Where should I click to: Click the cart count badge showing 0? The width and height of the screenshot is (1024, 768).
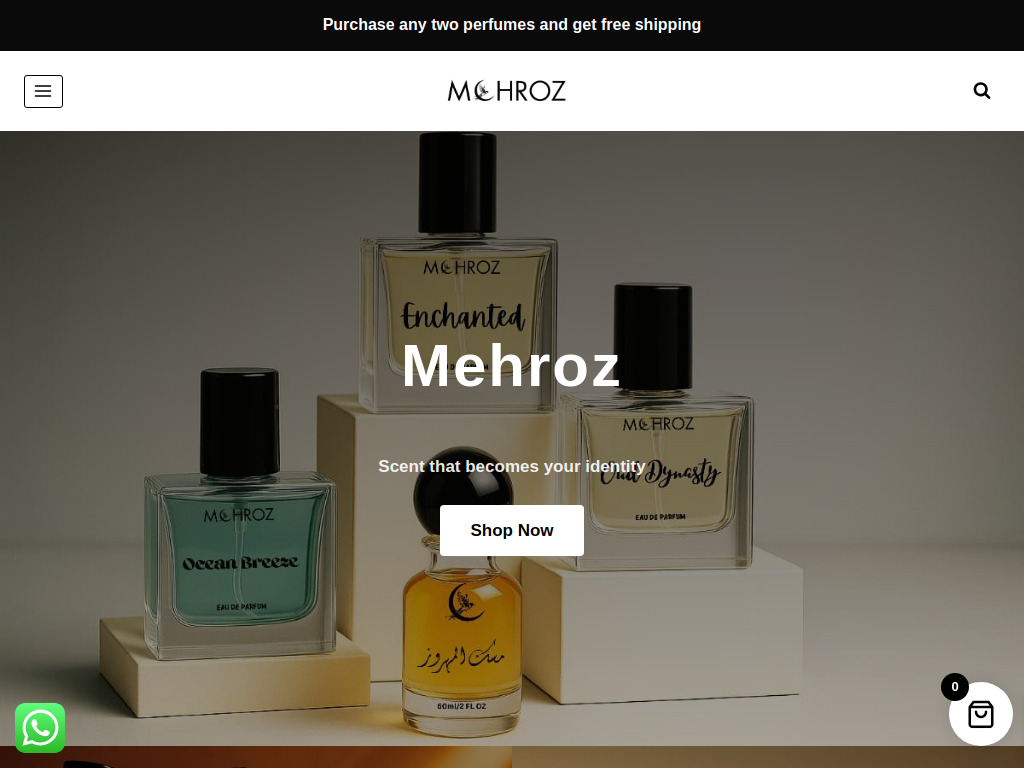(x=955, y=687)
